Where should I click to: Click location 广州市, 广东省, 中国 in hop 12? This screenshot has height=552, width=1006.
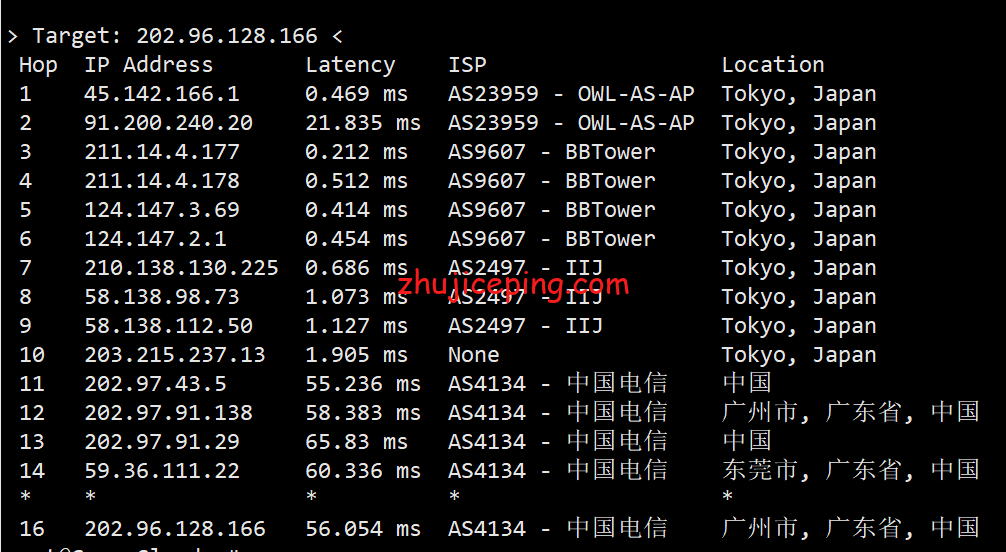(x=851, y=412)
